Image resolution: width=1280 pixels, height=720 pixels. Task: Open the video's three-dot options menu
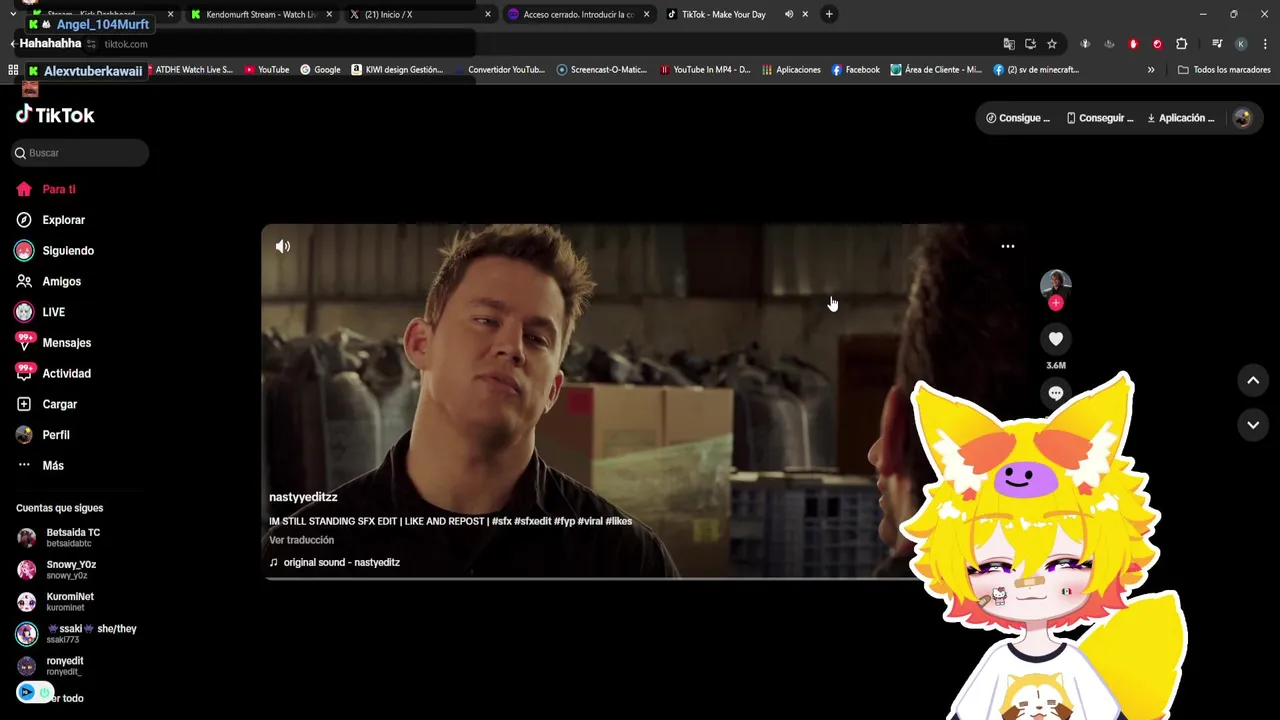(1008, 246)
